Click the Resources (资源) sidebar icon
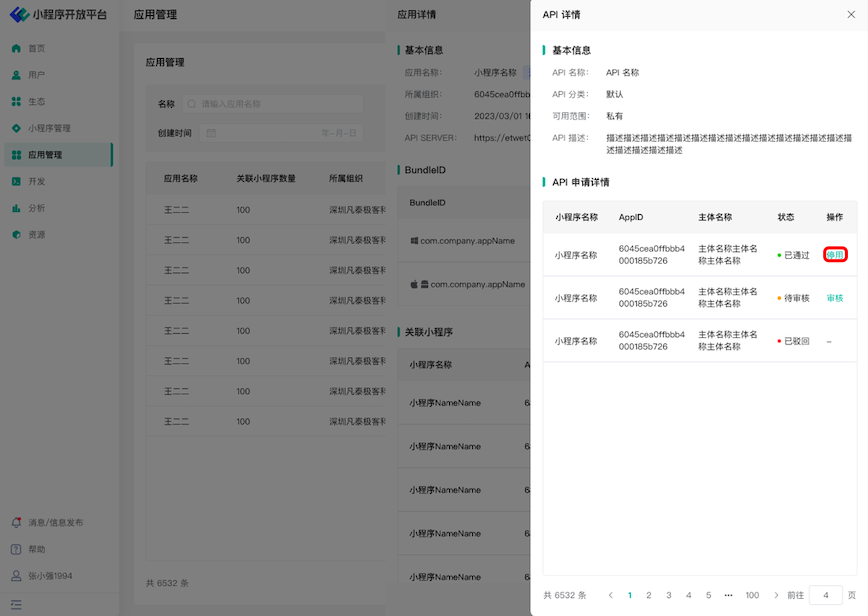This screenshot has height=616, width=868. (16, 235)
